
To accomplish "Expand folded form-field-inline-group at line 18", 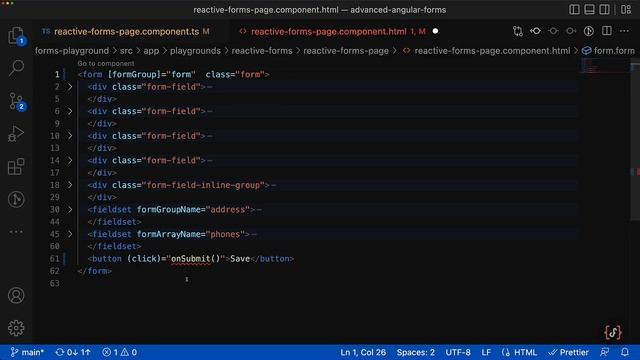I will coord(70,185).
